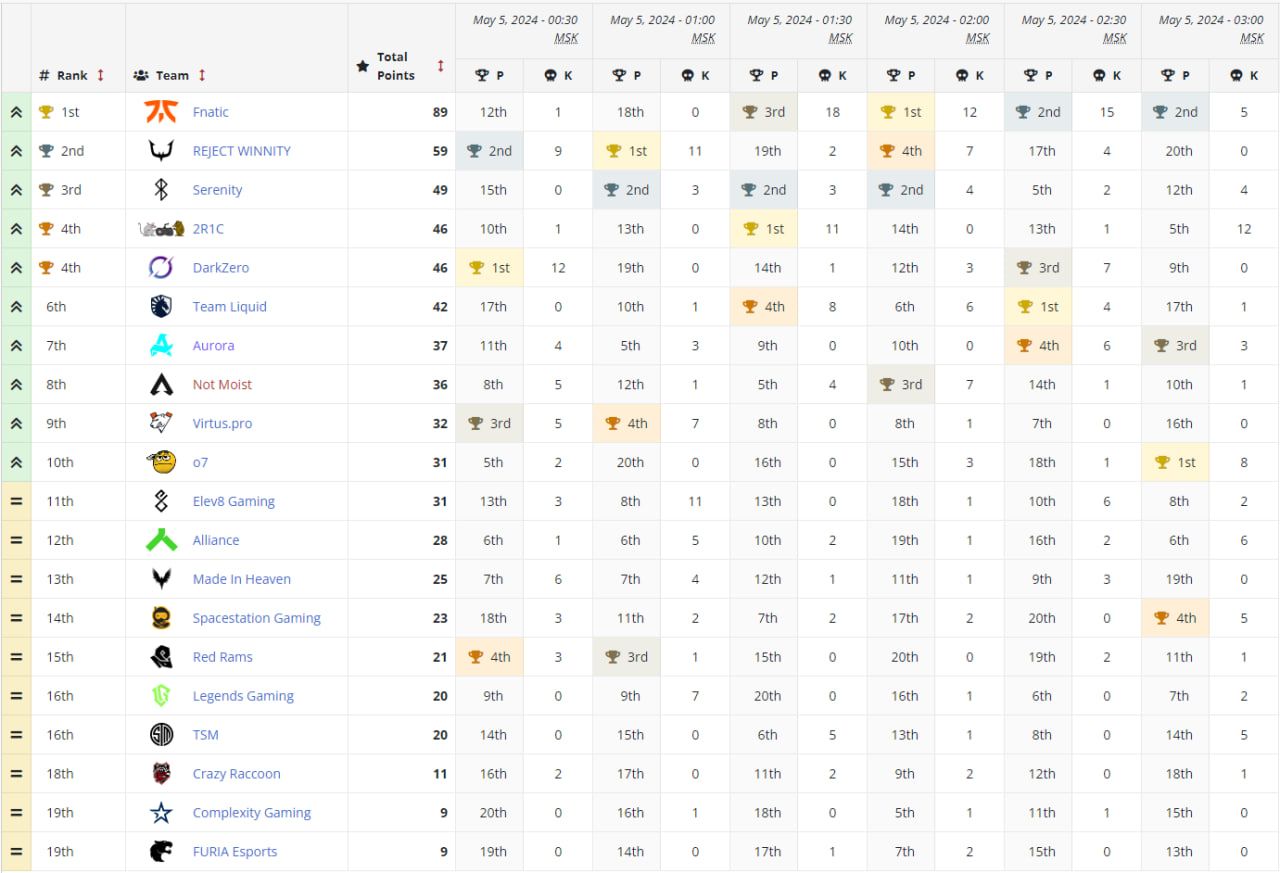Click the REJECT WINNITY logo icon
The height and width of the screenshot is (873, 1280).
click(x=161, y=151)
